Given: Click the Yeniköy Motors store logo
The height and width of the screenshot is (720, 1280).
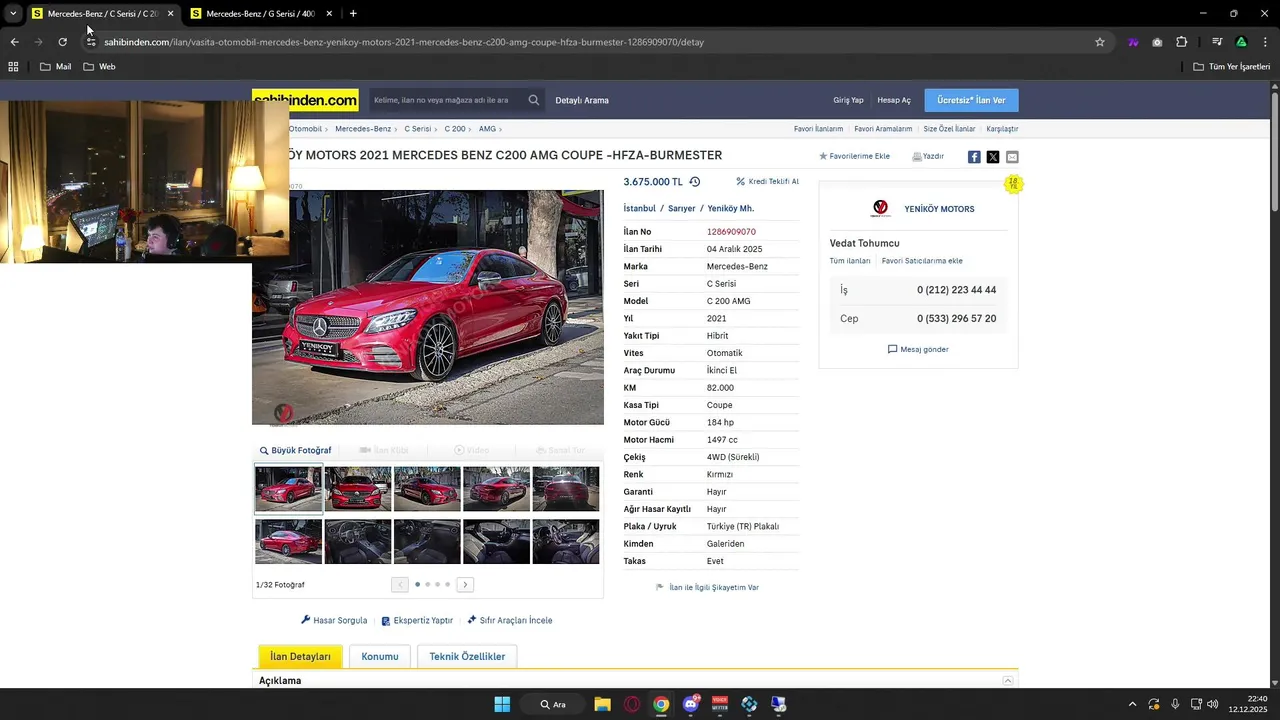Looking at the screenshot, I should [880, 209].
